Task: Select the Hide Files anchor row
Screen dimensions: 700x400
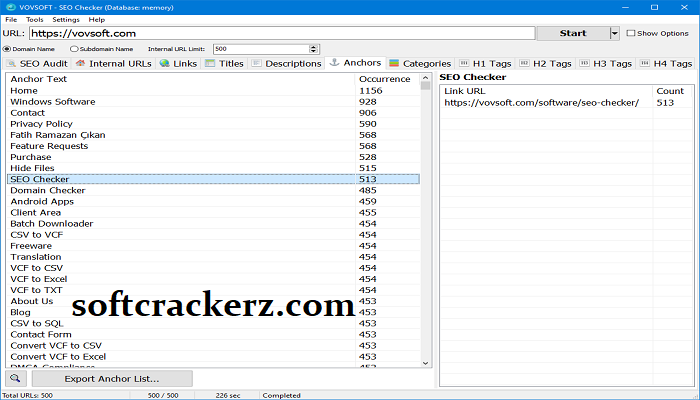Action: click(213, 168)
